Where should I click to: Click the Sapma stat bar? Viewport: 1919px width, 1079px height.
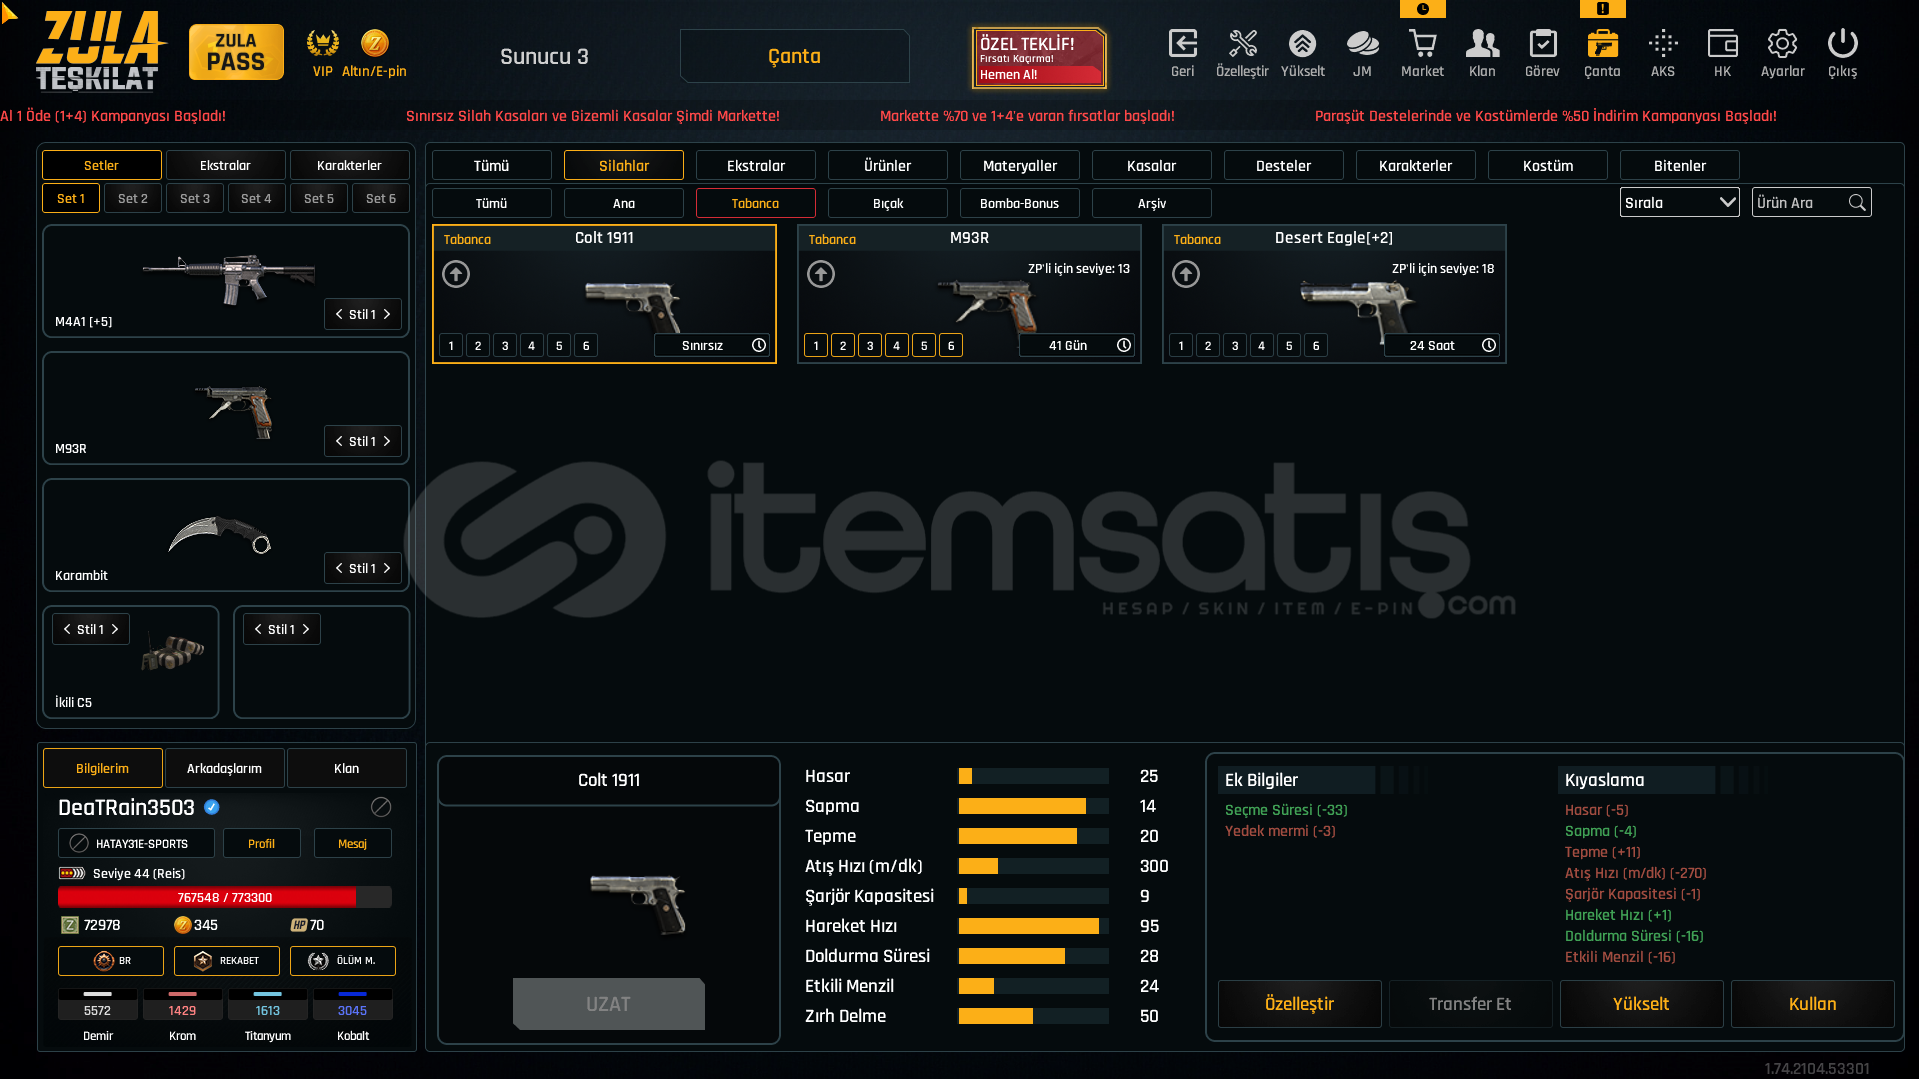[x=1034, y=806]
